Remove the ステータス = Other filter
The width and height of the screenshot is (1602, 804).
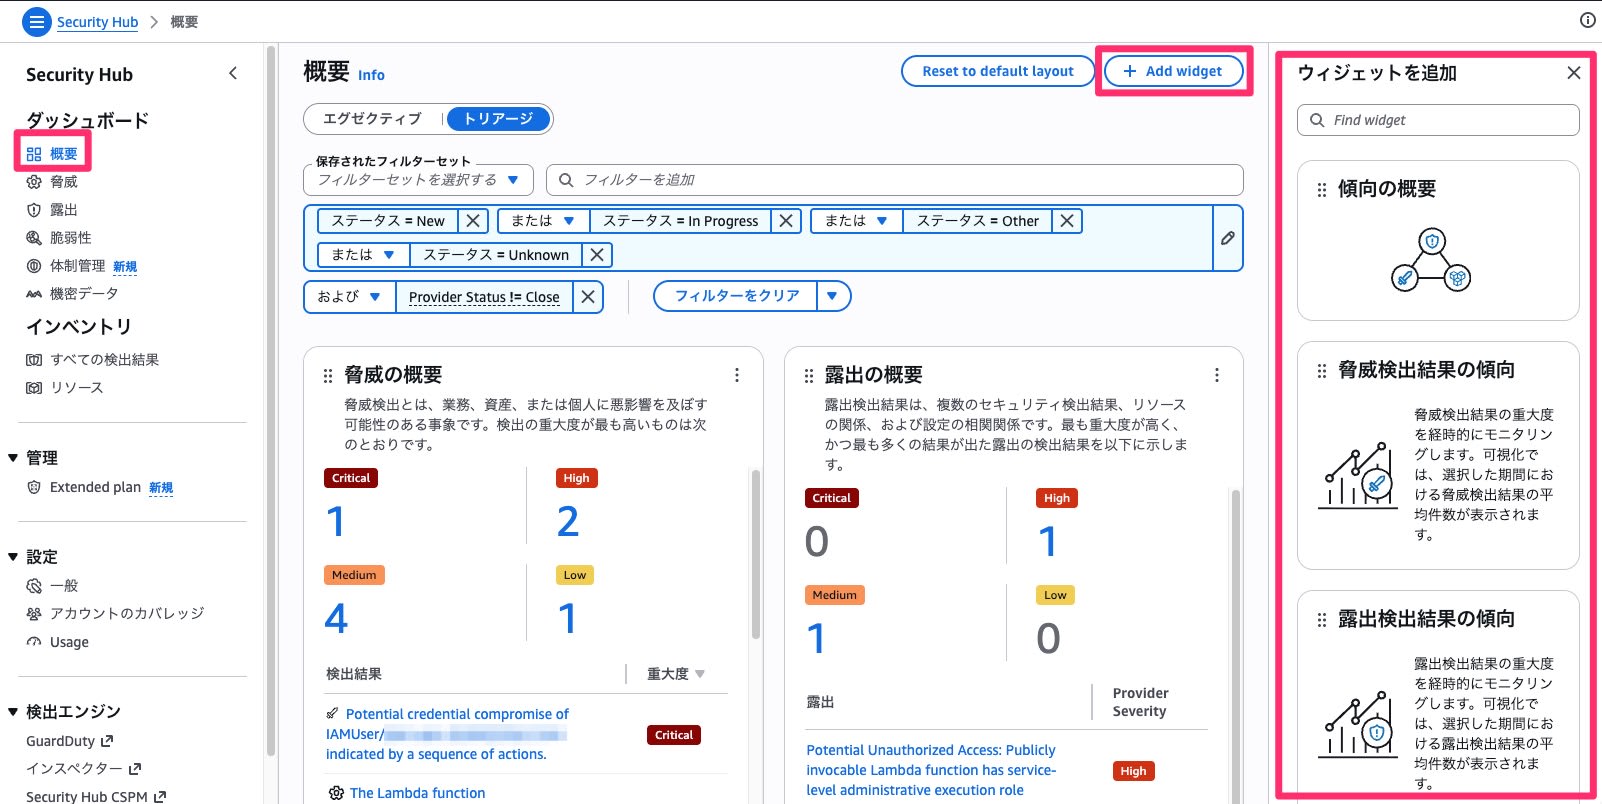tap(1067, 221)
